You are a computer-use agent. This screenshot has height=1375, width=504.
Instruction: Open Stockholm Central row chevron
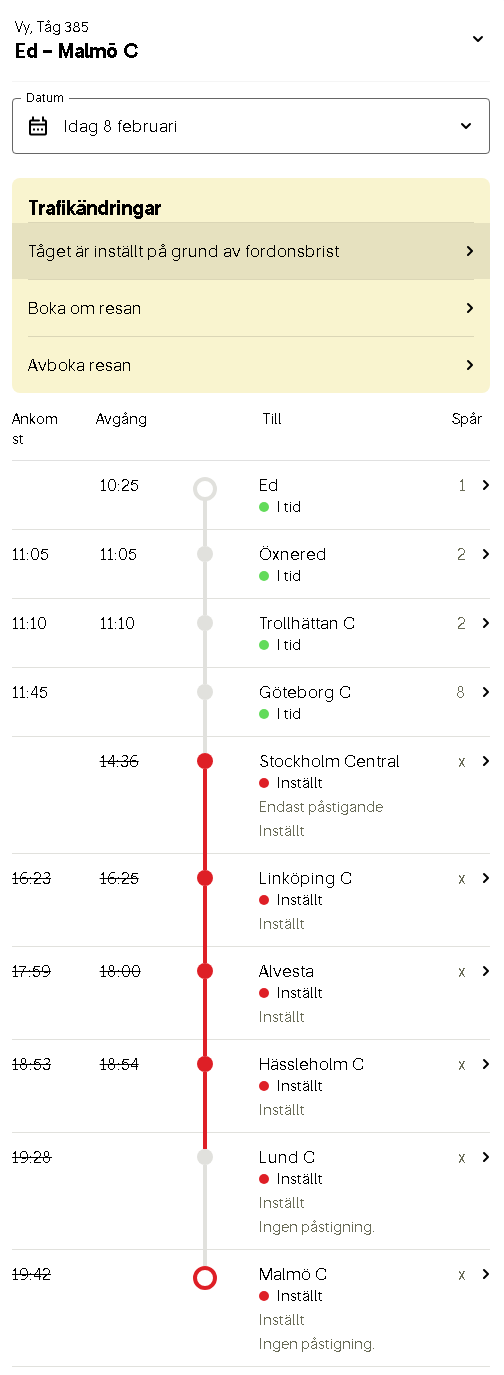(x=485, y=761)
